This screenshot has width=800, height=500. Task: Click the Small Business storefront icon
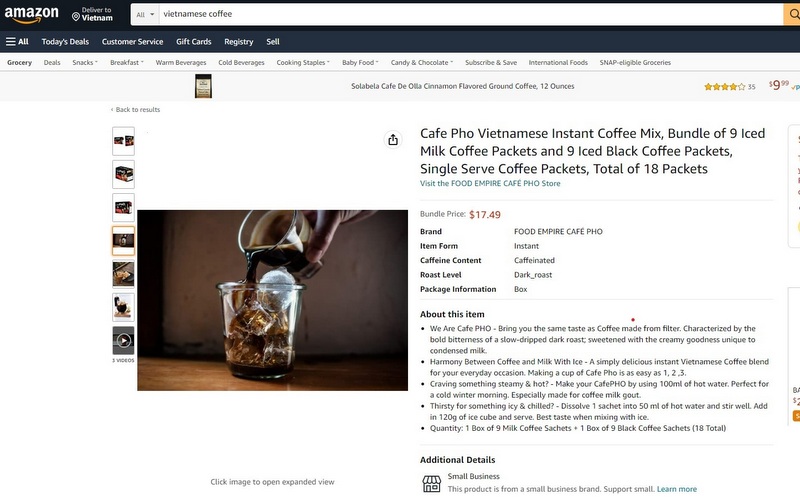pos(432,483)
